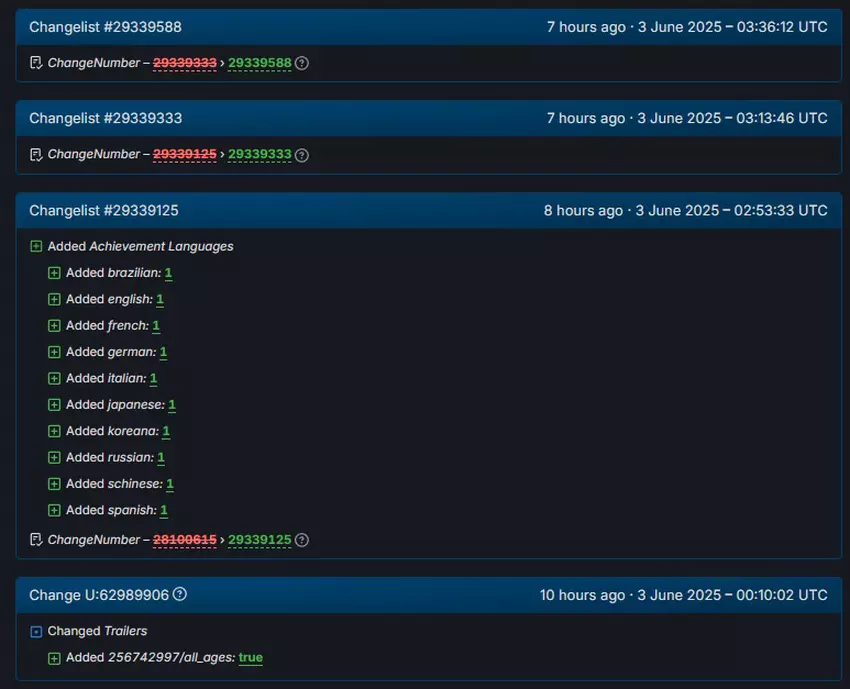Click the document icon beside ChangeNumber in Changelist #29339588
This screenshot has width=850, height=689.
(35, 62)
